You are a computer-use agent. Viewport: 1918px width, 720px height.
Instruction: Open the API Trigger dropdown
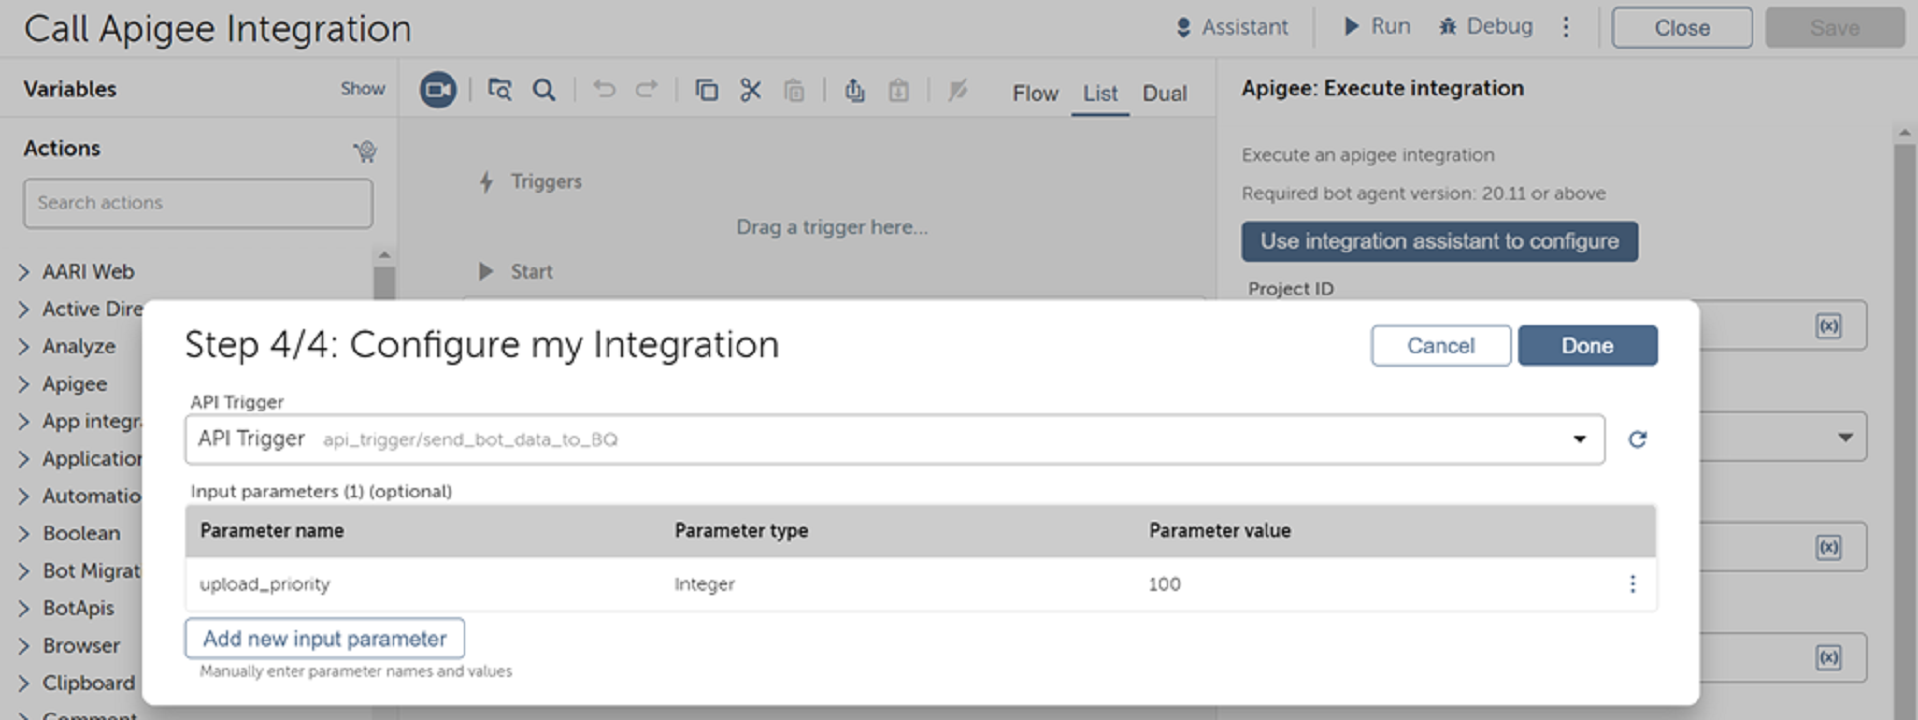[1579, 439]
